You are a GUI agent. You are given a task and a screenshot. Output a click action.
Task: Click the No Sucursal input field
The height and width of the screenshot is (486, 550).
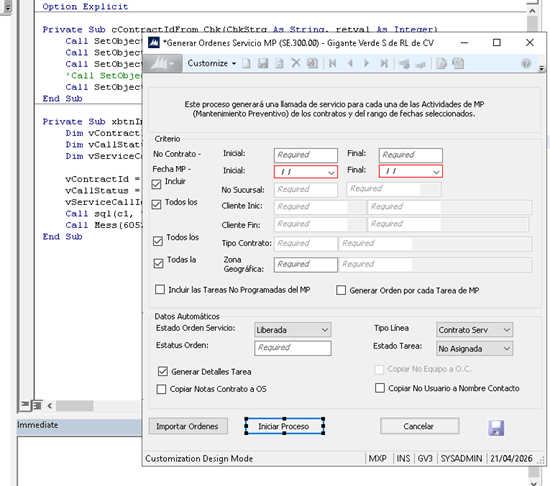pyautogui.click(x=306, y=189)
